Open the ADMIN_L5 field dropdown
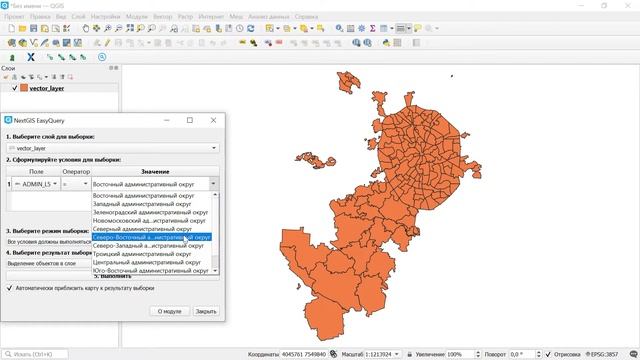This screenshot has height=360, width=640. (x=36, y=184)
